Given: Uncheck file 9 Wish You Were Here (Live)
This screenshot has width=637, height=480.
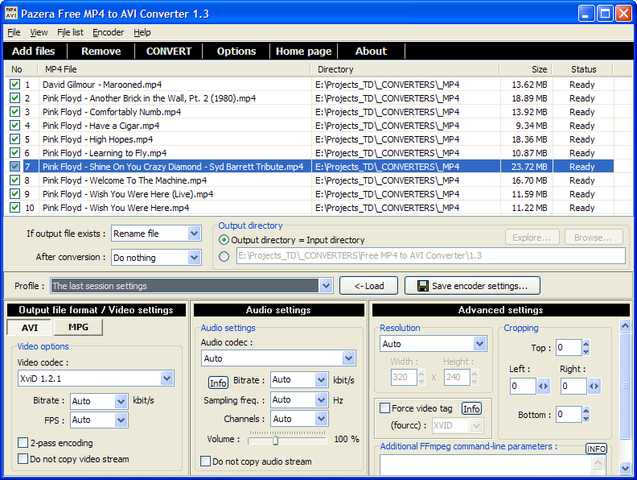Looking at the screenshot, I should point(15,194).
